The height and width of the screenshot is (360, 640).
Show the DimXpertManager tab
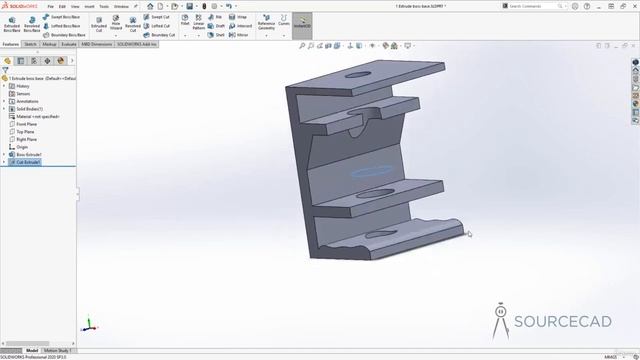[x=47, y=61]
